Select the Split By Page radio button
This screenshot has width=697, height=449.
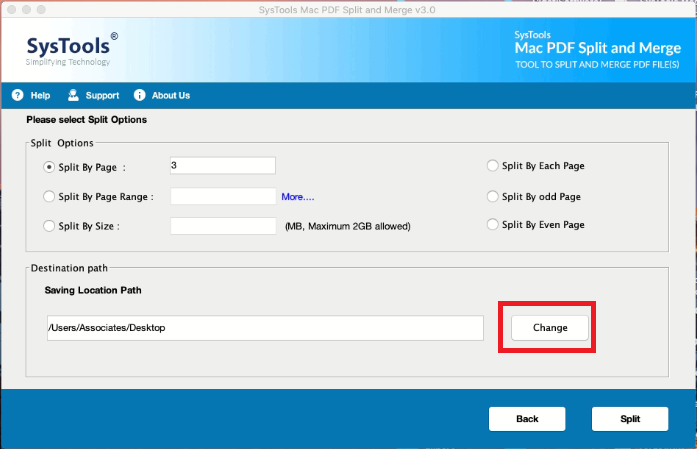(49, 167)
